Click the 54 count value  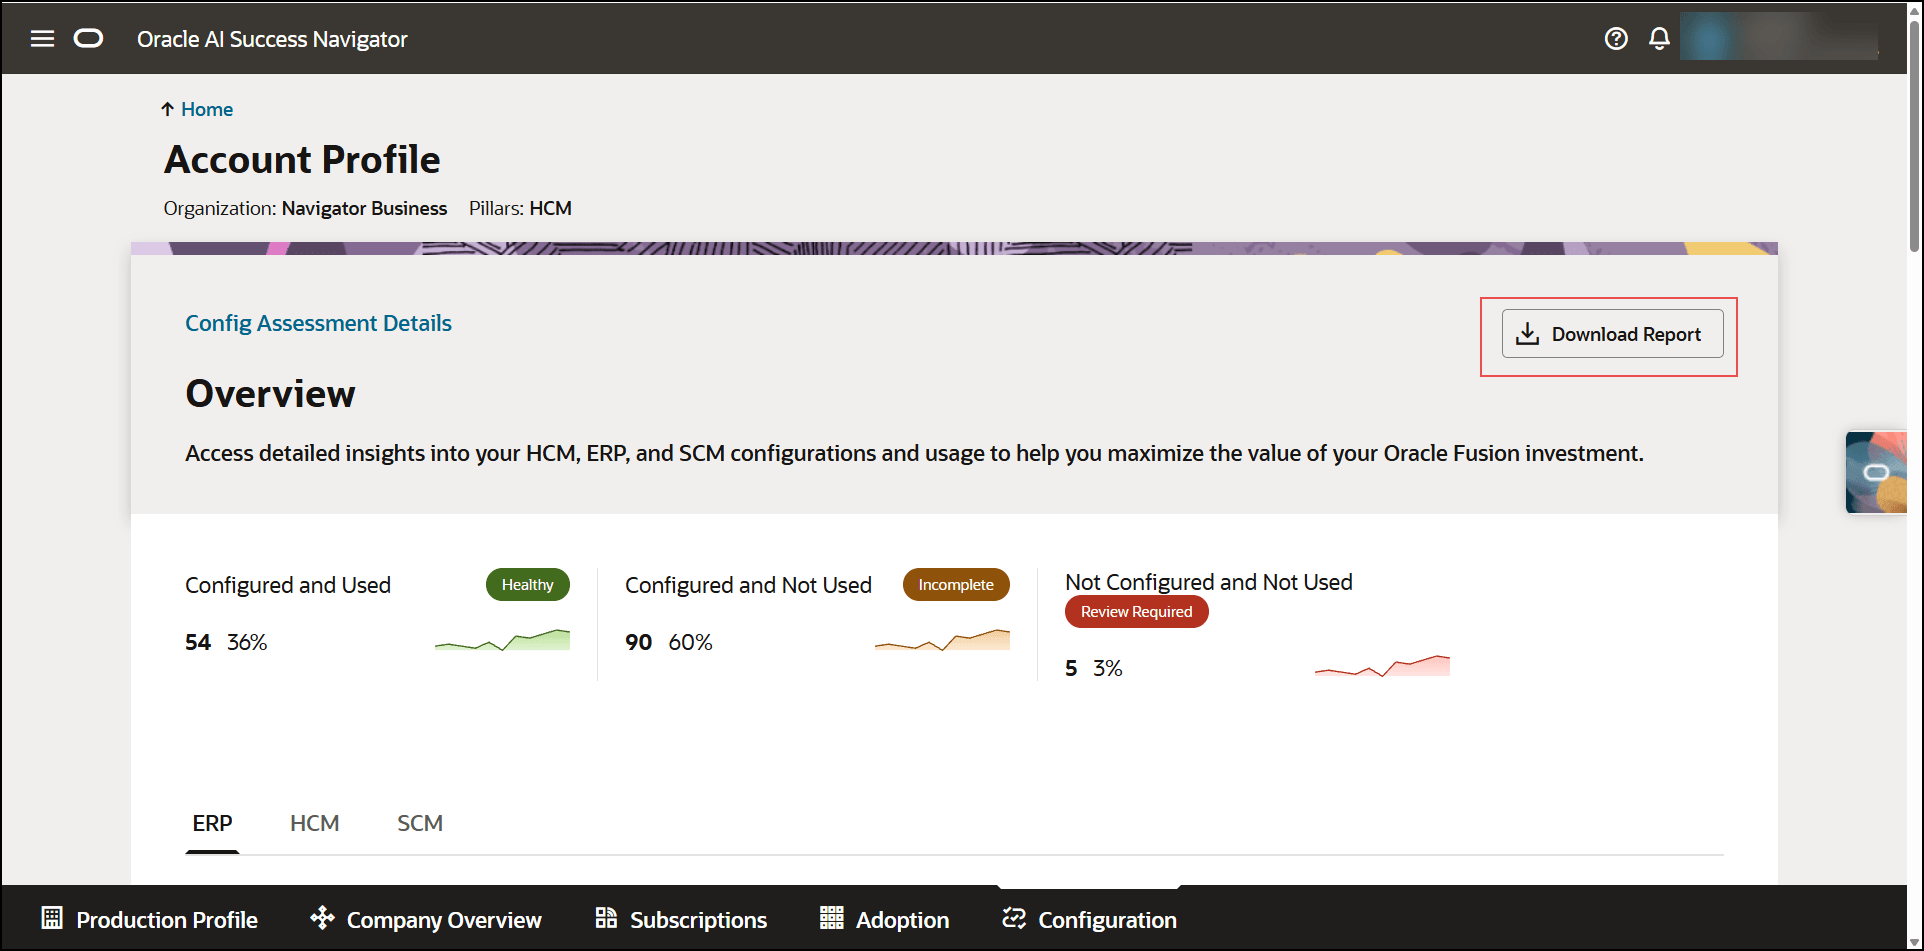(x=198, y=642)
